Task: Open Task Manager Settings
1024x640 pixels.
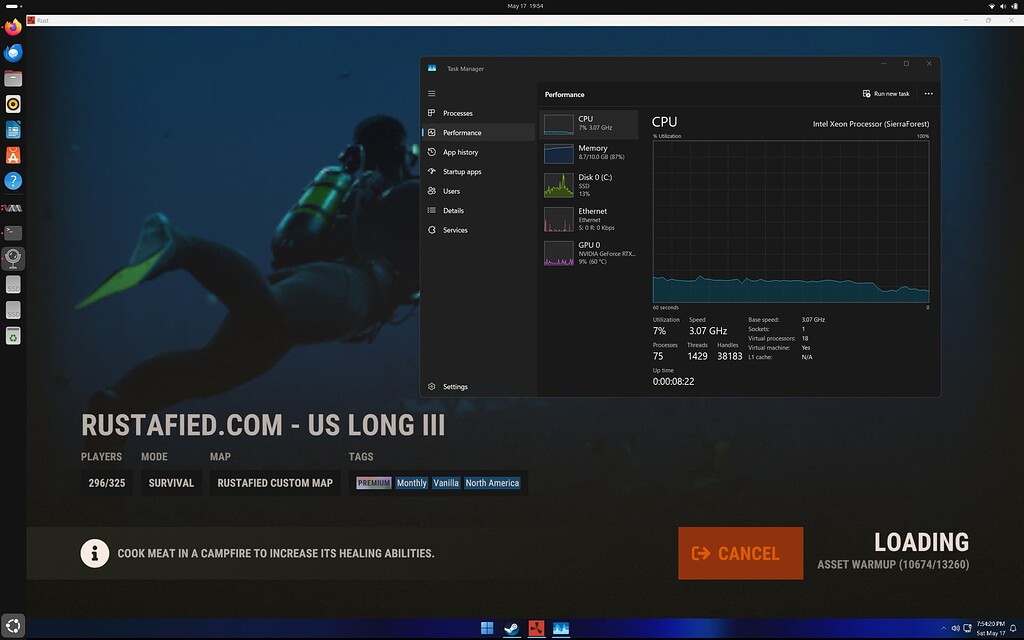Action: click(455, 386)
